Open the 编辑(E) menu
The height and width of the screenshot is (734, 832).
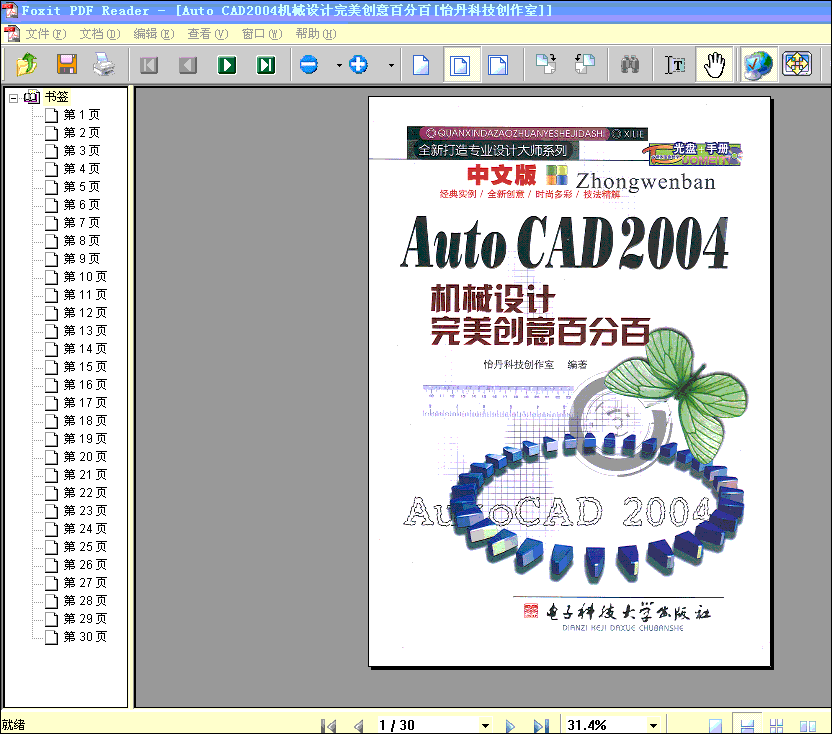coord(154,34)
